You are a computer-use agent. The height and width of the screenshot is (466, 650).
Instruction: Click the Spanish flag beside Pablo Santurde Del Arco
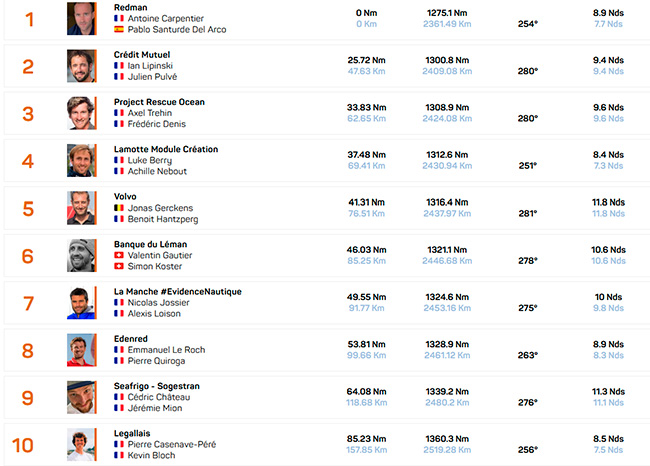point(119,29)
